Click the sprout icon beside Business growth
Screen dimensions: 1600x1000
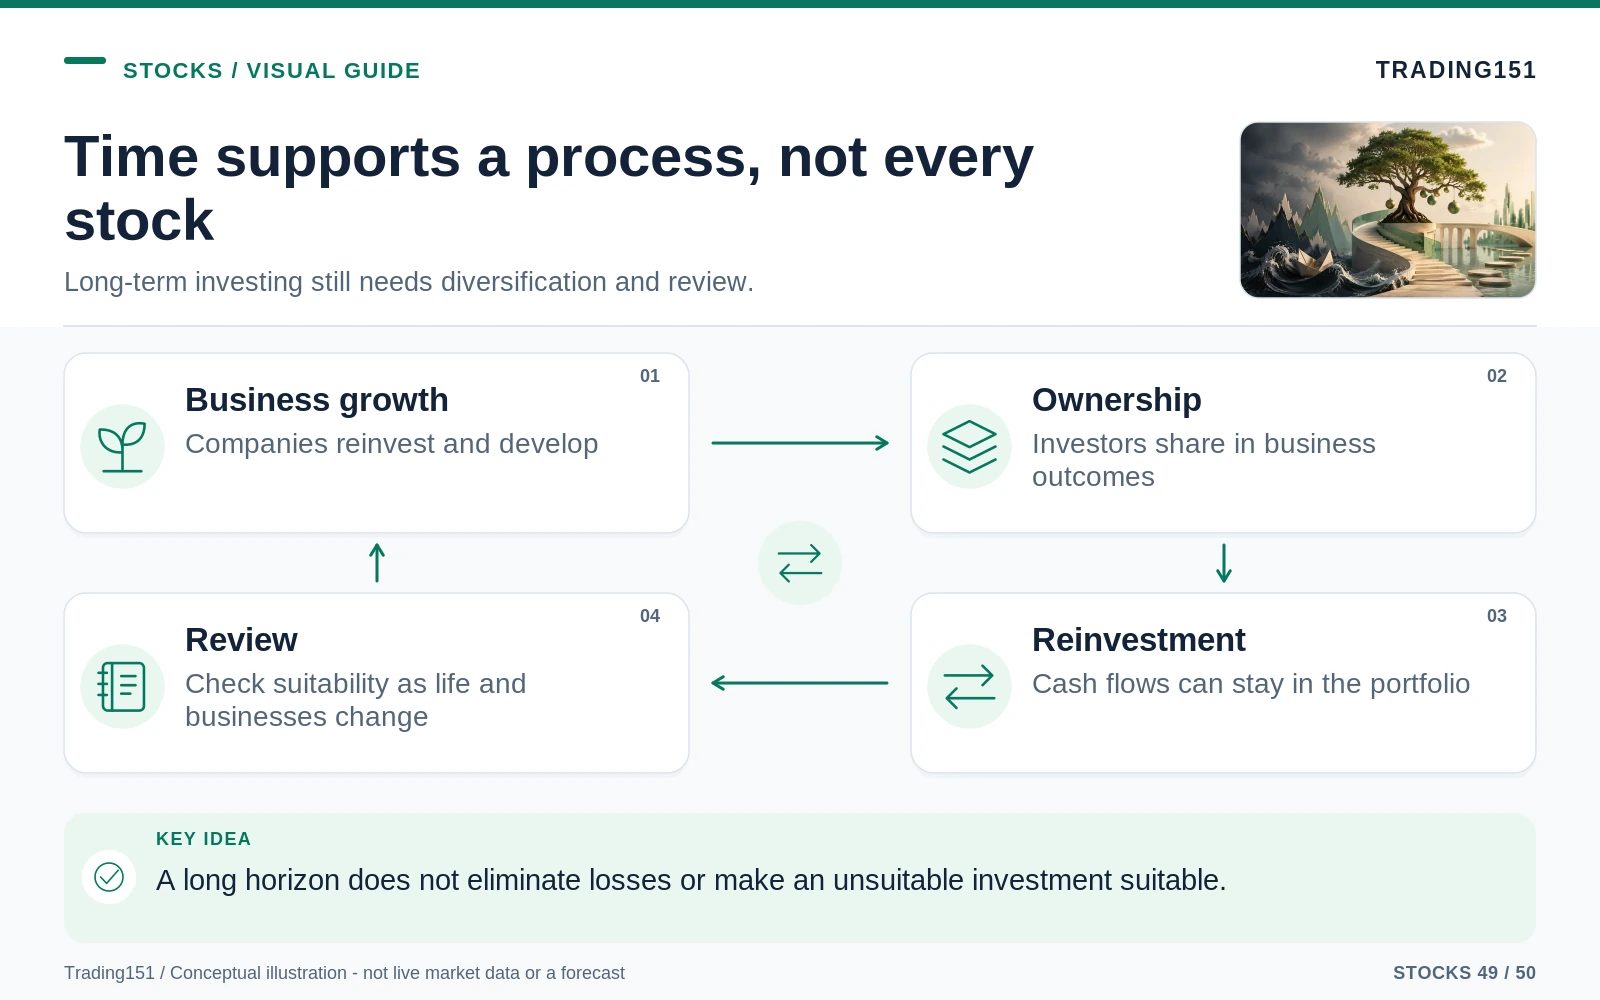click(122, 446)
